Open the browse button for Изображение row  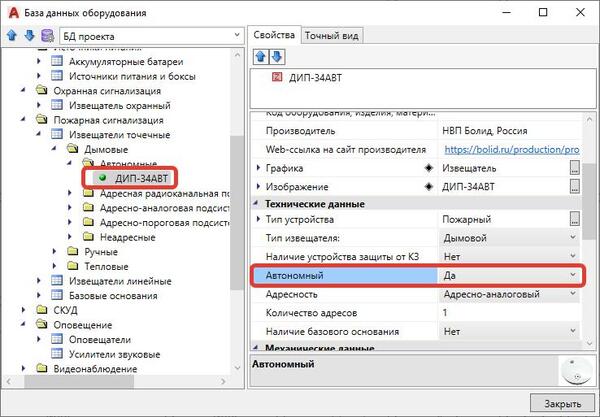573,186
